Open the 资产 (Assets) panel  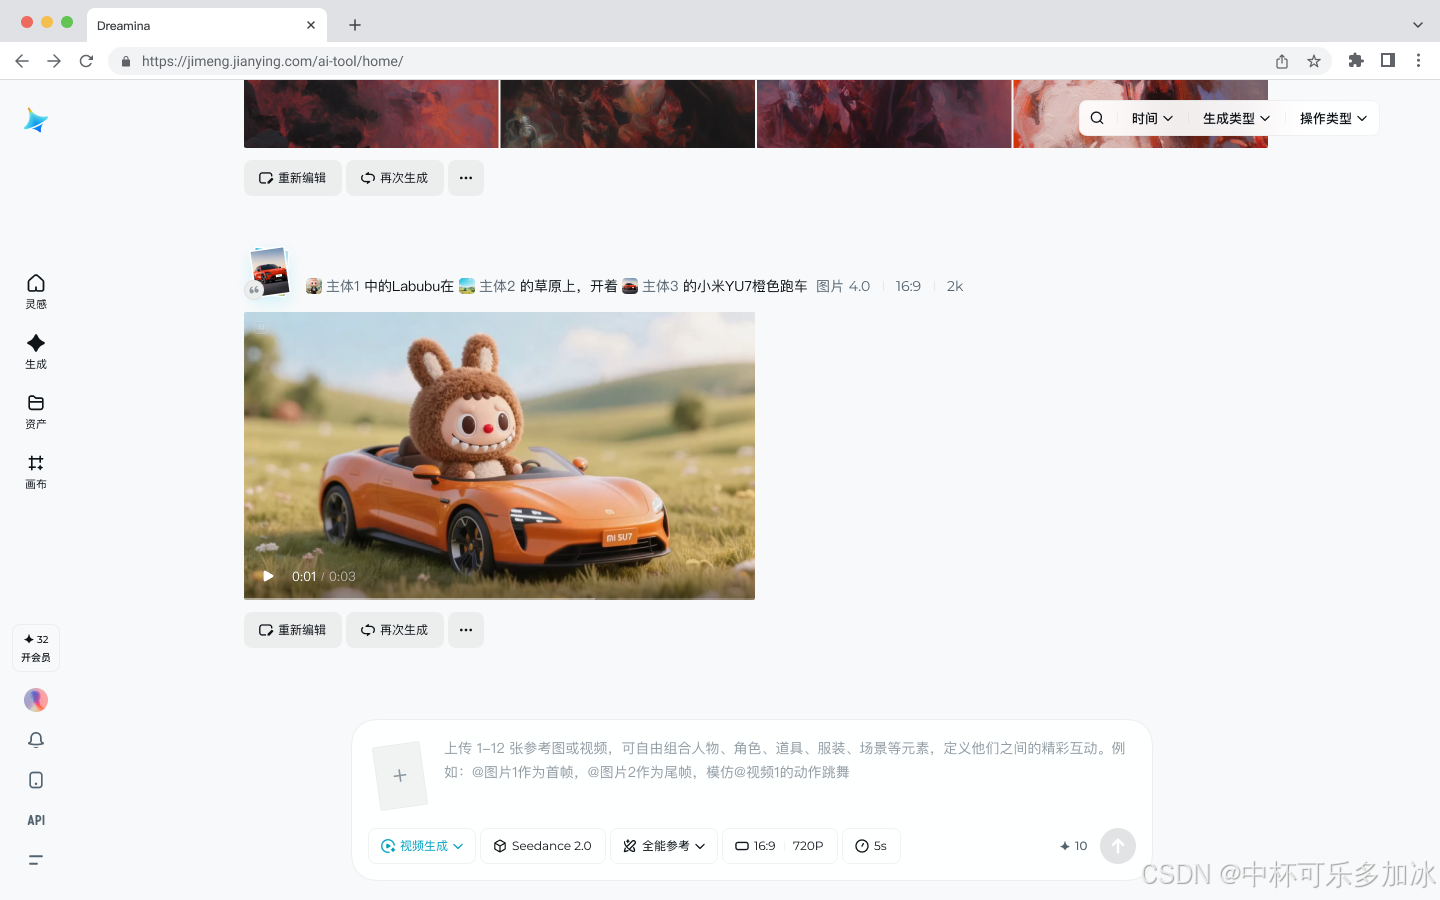[x=35, y=412]
